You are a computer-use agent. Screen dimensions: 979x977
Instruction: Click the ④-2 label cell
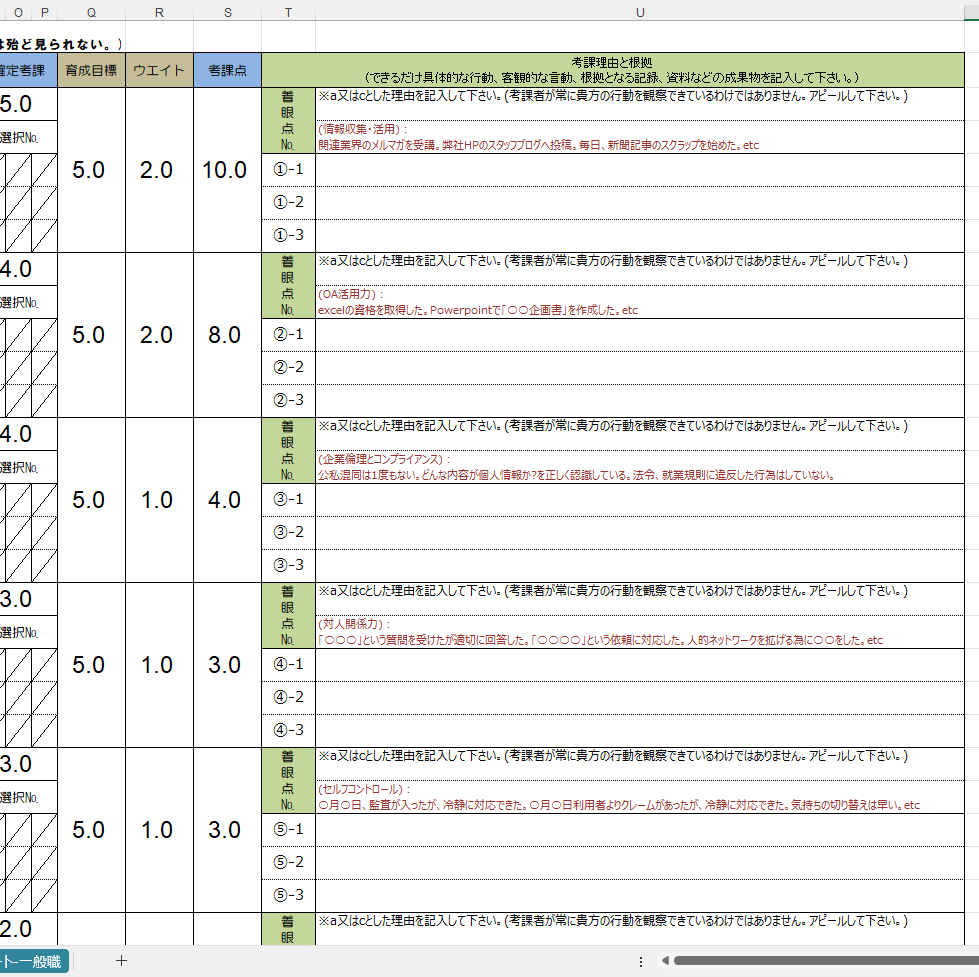[x=288, y=697]
